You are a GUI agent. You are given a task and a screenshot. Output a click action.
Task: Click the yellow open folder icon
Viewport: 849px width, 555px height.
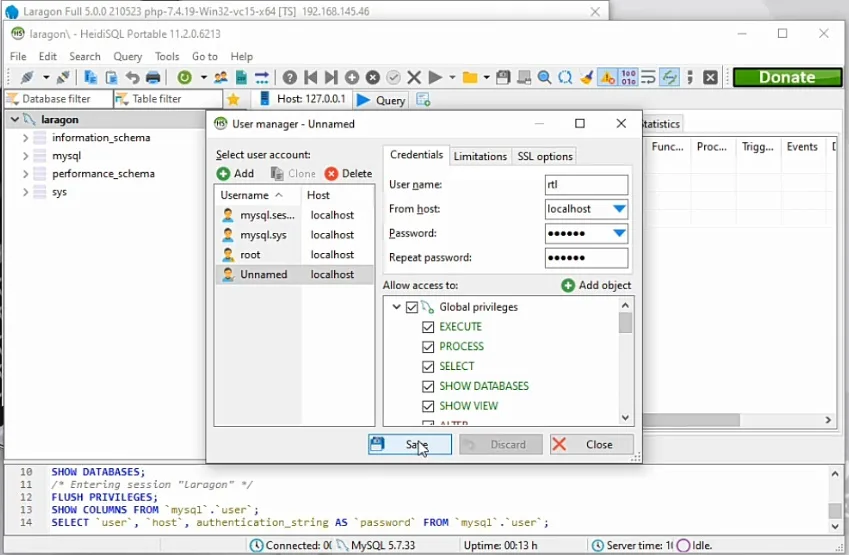[470, 77]
